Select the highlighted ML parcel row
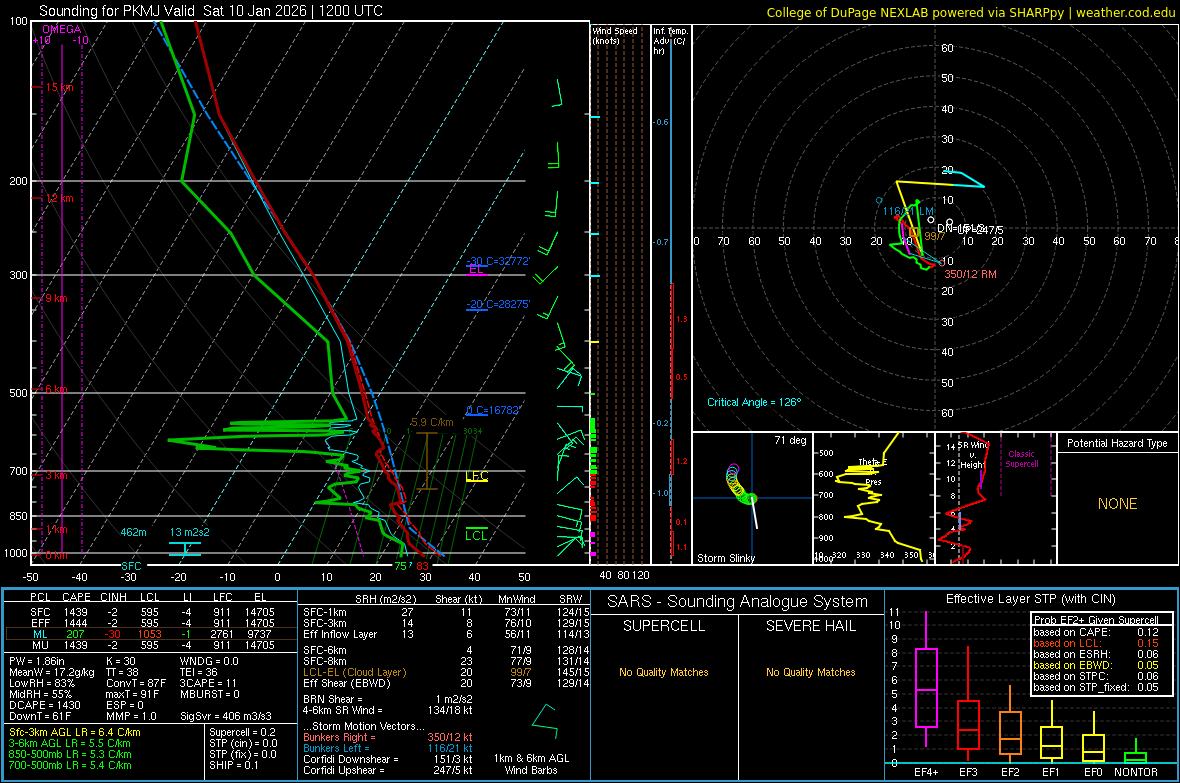 pyautogui.click(x=151, y=634)
